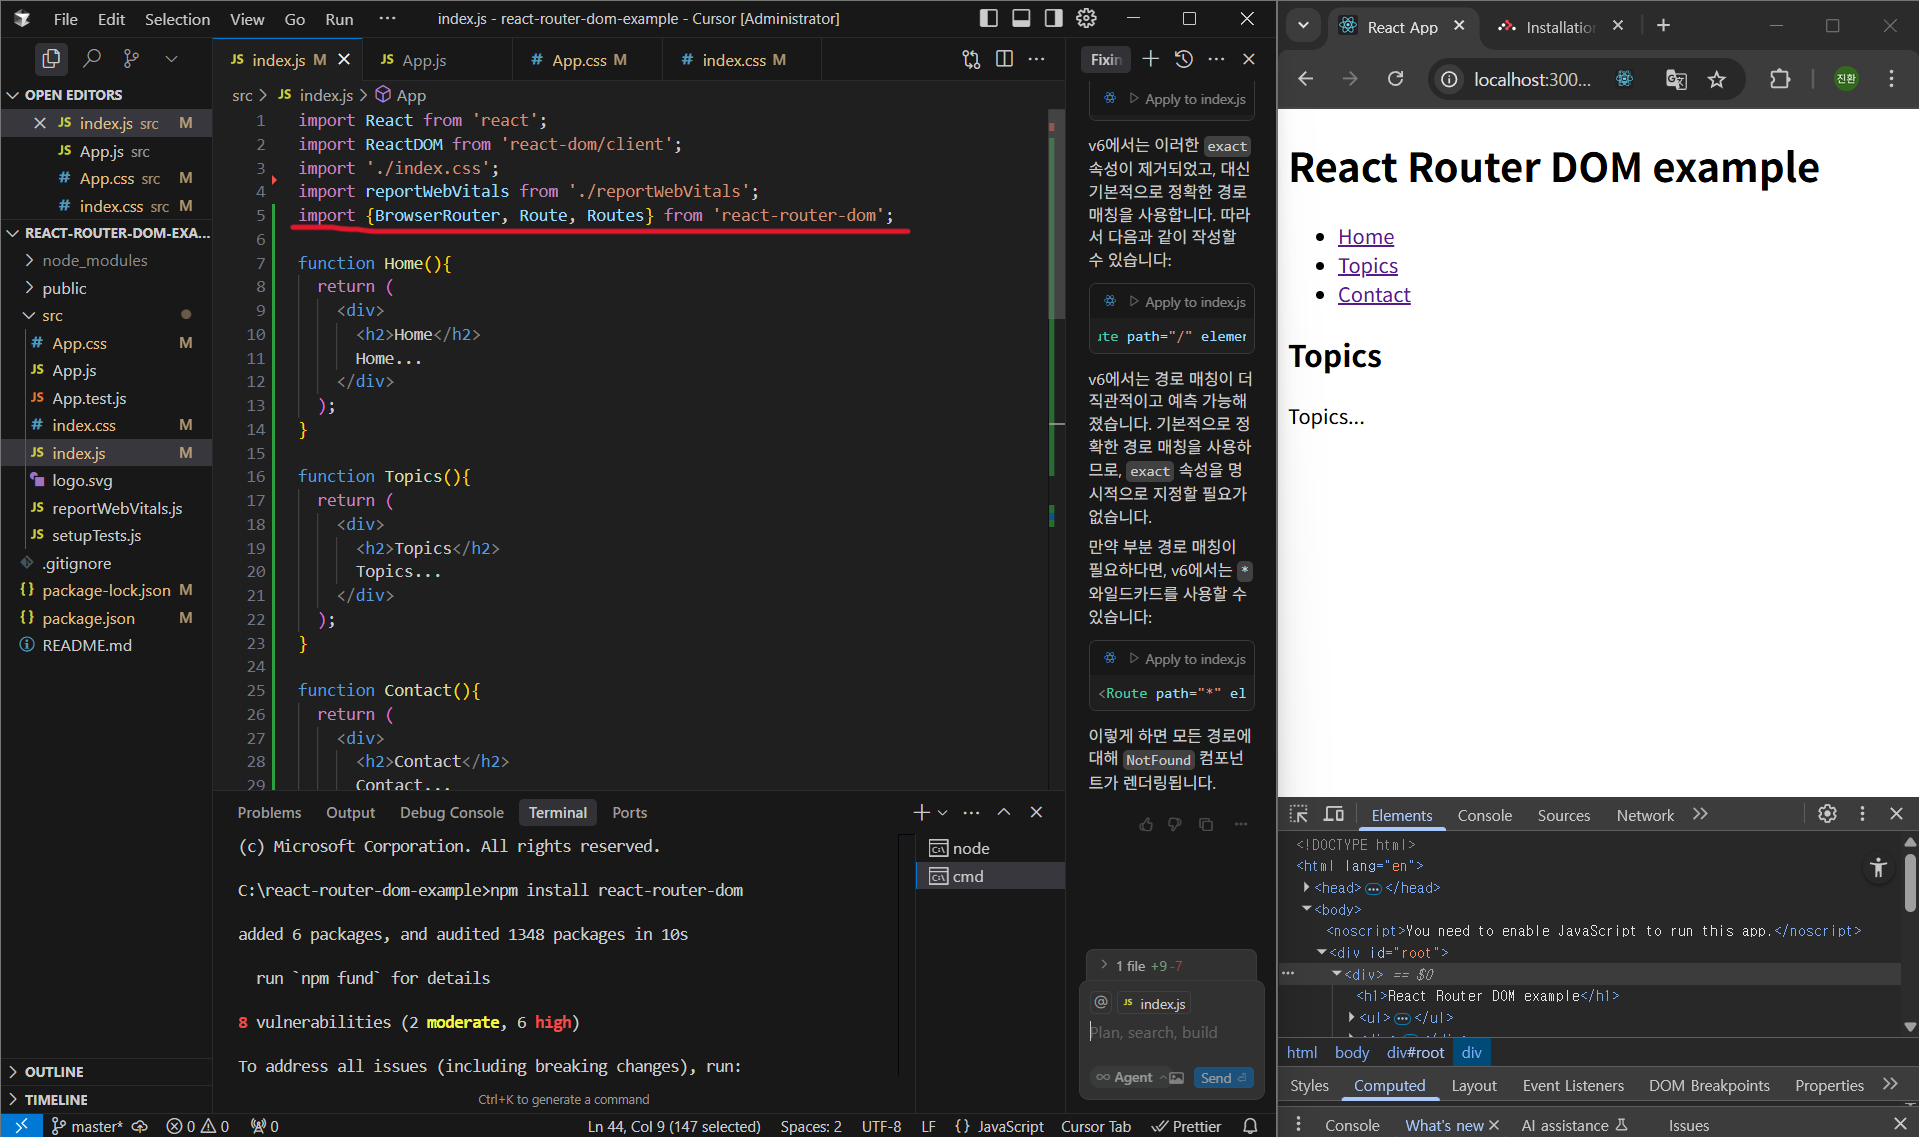Bookmark this page with star icon
1919x1137 pixels.
[1717, 79]
